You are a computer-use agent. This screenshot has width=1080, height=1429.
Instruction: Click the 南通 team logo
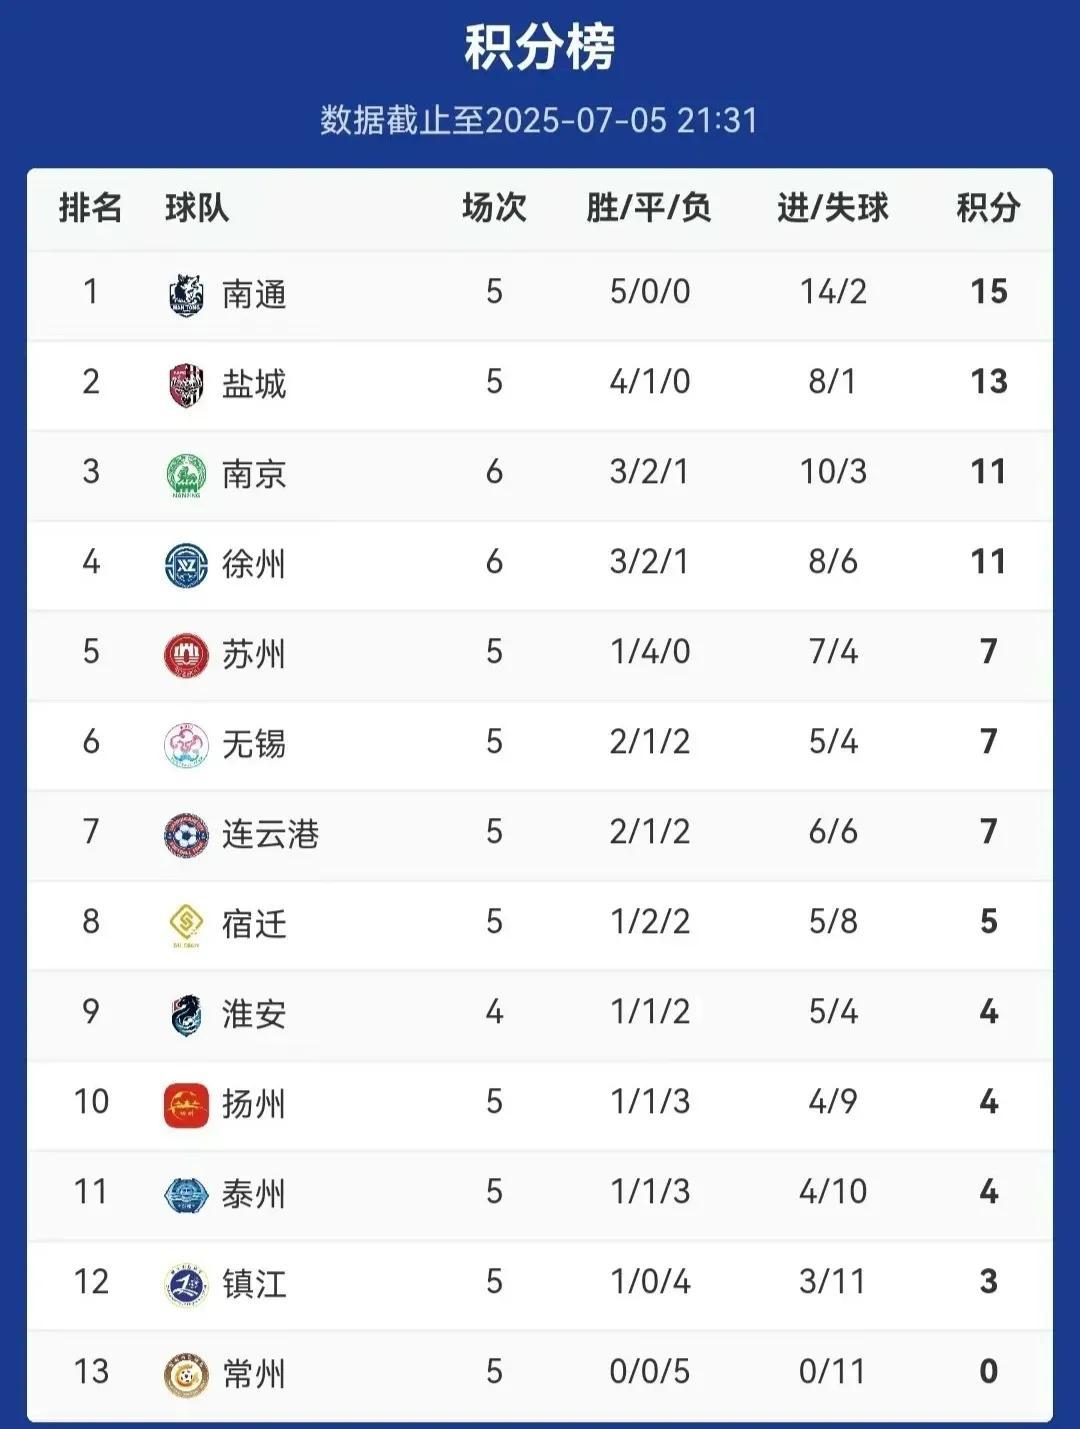coord(186,294)
